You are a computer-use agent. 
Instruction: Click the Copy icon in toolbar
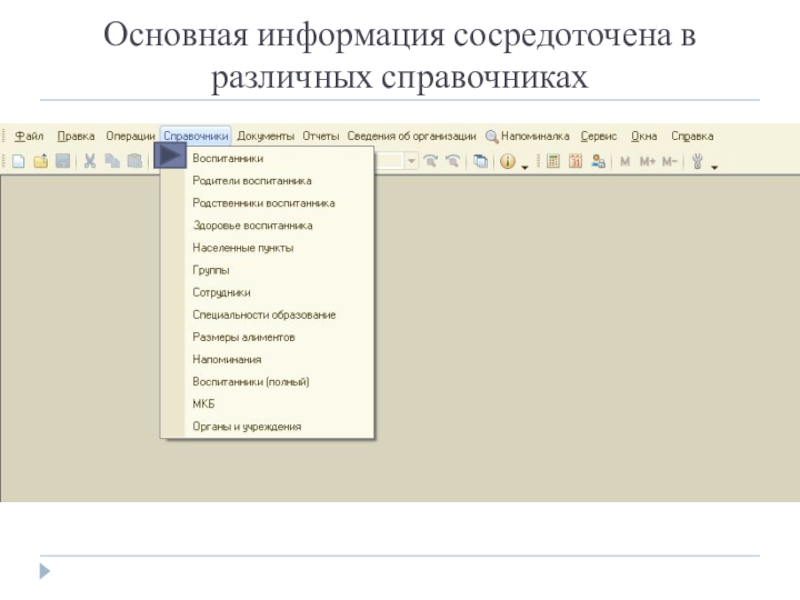(x=112, y=161)
